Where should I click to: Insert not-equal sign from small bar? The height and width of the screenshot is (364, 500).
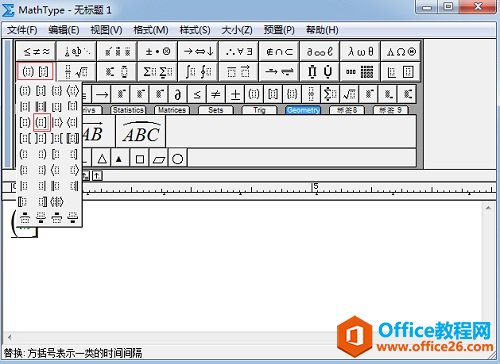click(x=216, y=95)
